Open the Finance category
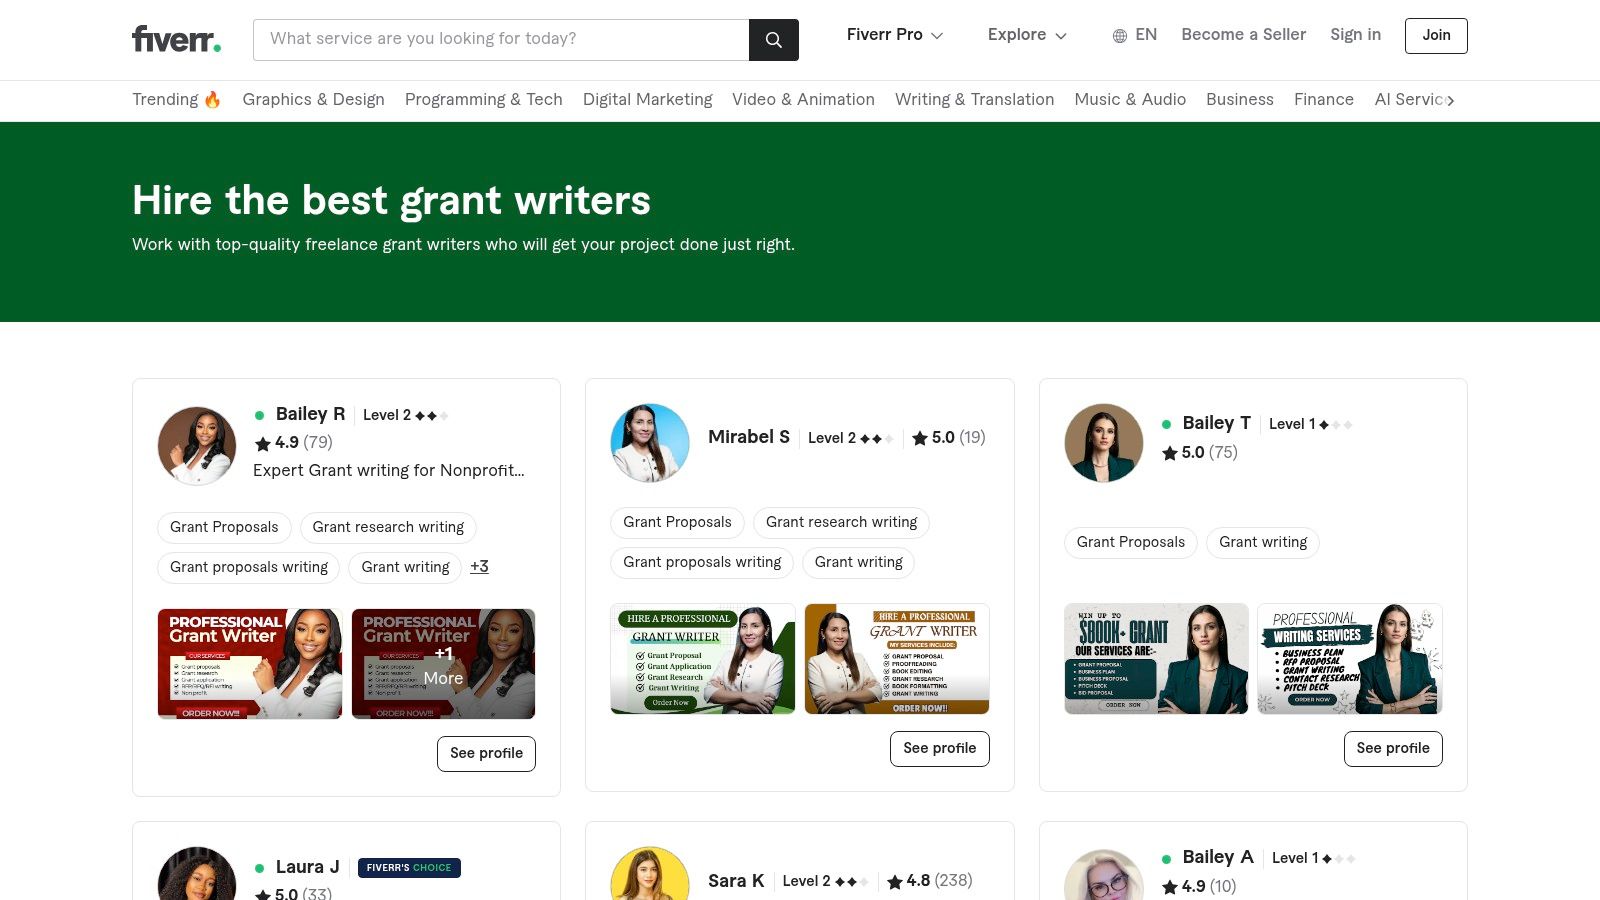 (1323, 99)
